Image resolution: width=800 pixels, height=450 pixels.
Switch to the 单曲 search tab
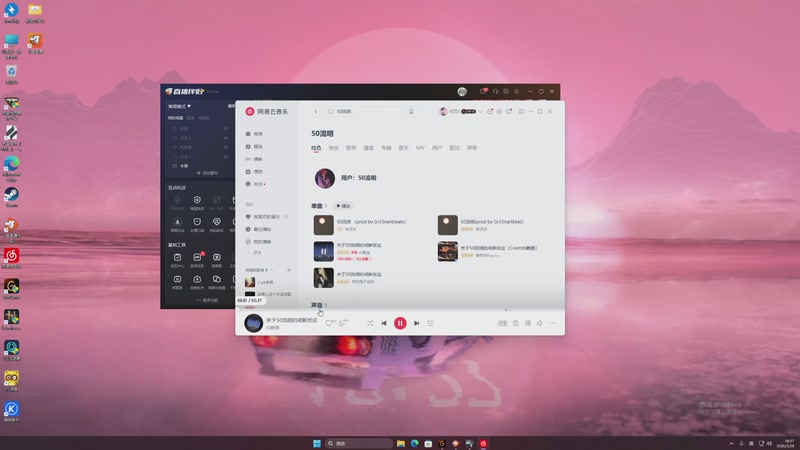[334, 148]
